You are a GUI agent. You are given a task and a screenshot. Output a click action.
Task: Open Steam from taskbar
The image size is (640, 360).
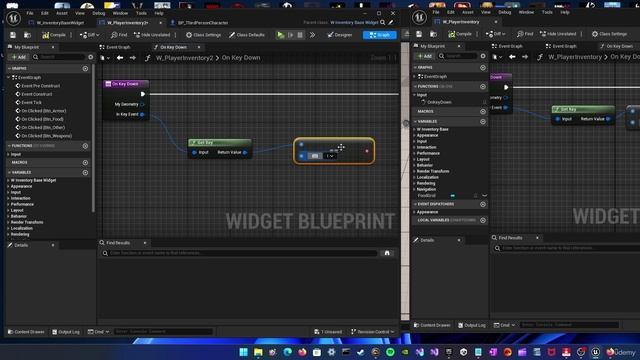coord(361,352)
